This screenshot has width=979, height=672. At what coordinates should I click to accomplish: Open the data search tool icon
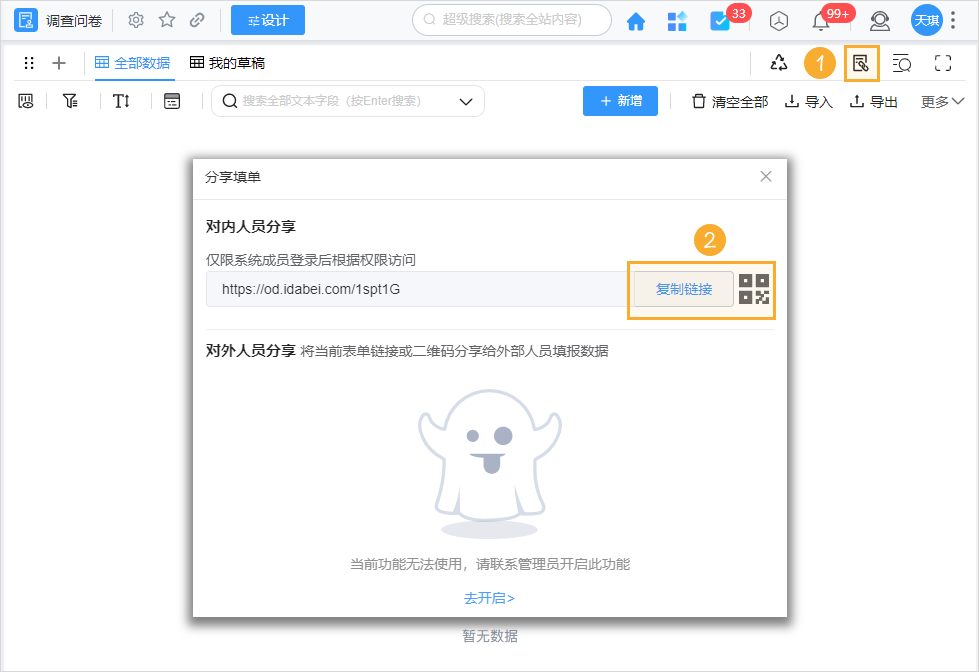[901, 62]
